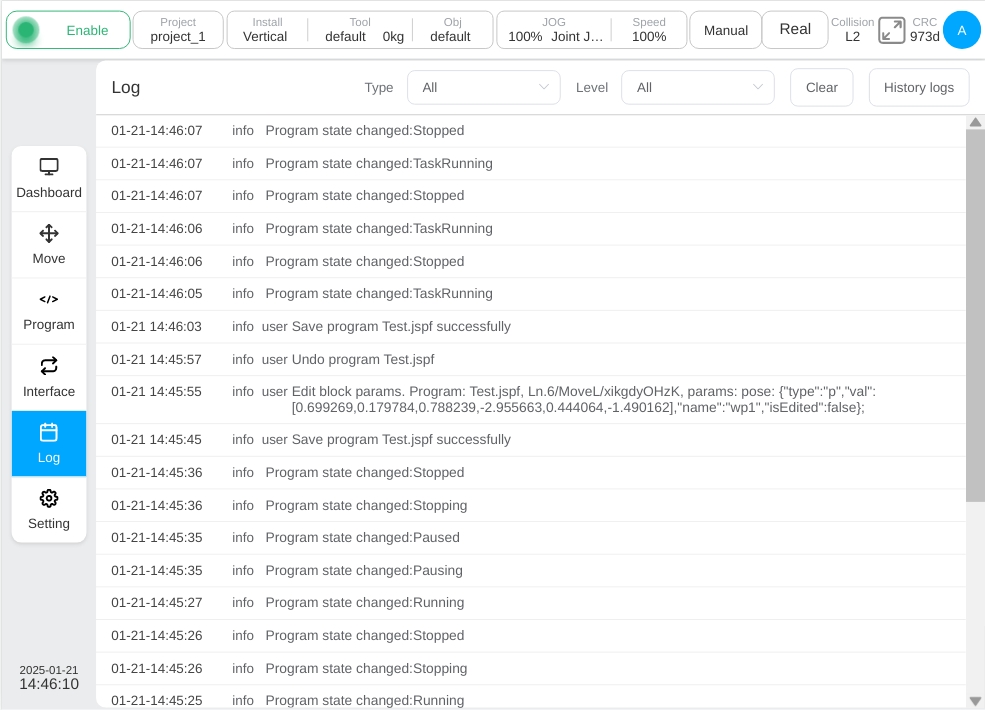Screen dimensions: 985x710
Task: Select 'Program state changed:Stopping' entry at 14:45:26
Action: [x=530, y=669]
